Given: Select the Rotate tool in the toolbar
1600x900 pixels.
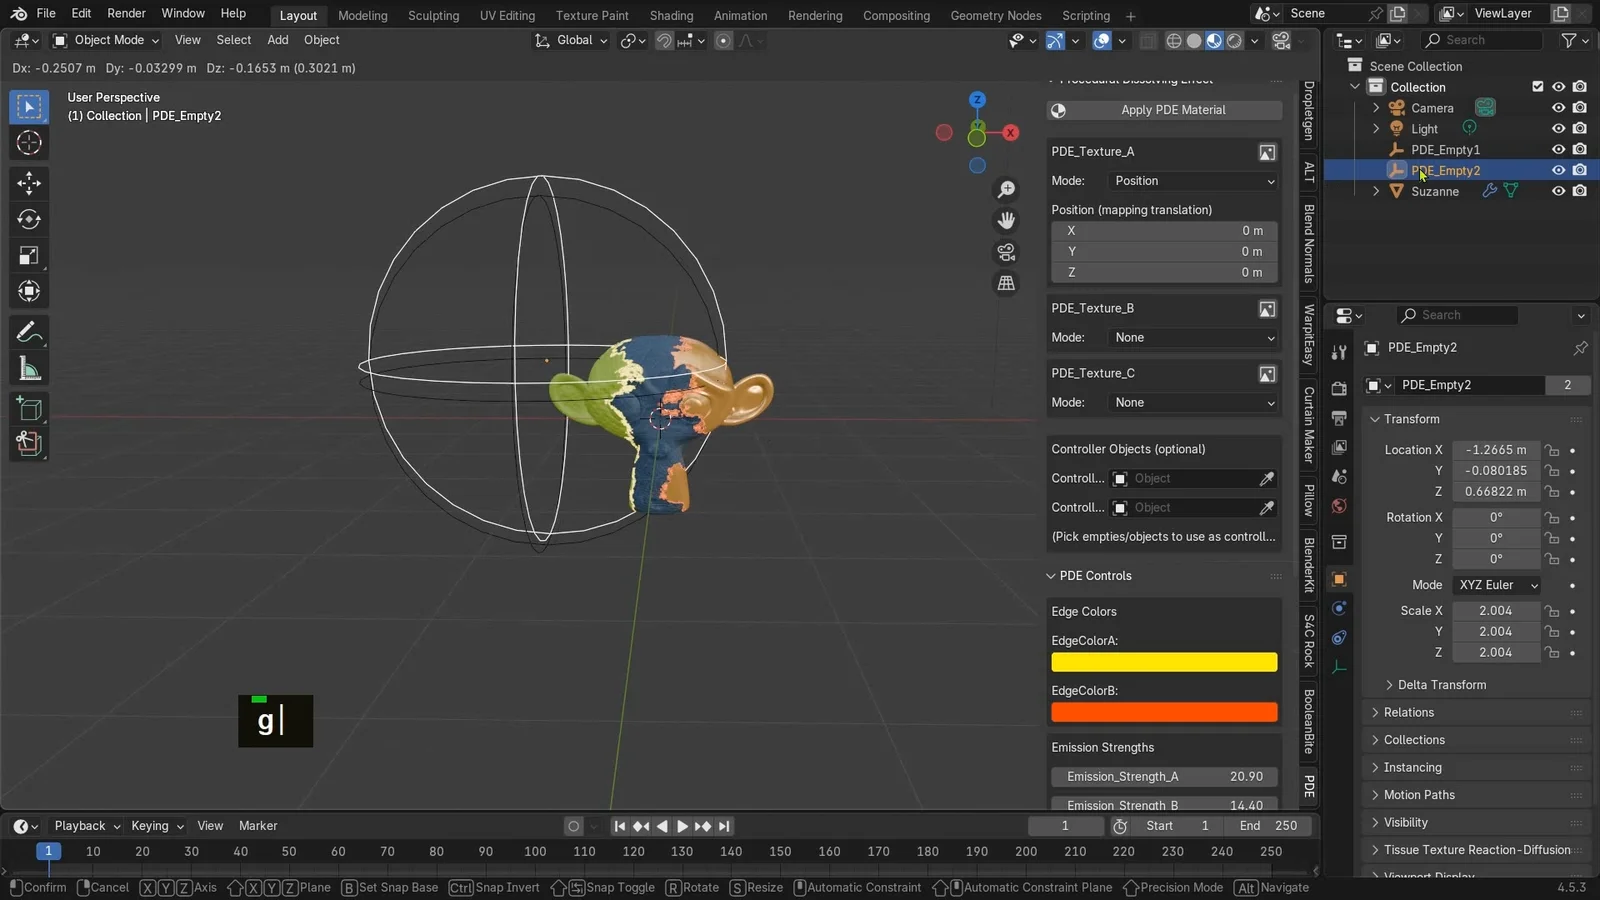Looking at the screenshot, I should click(x=29, y=219).
